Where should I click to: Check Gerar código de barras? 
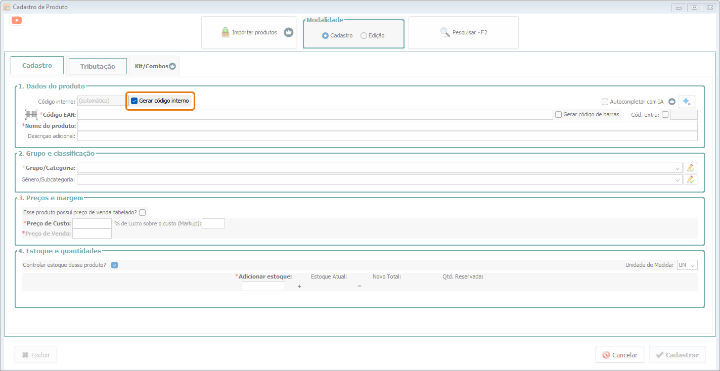(x=558, y=114)
